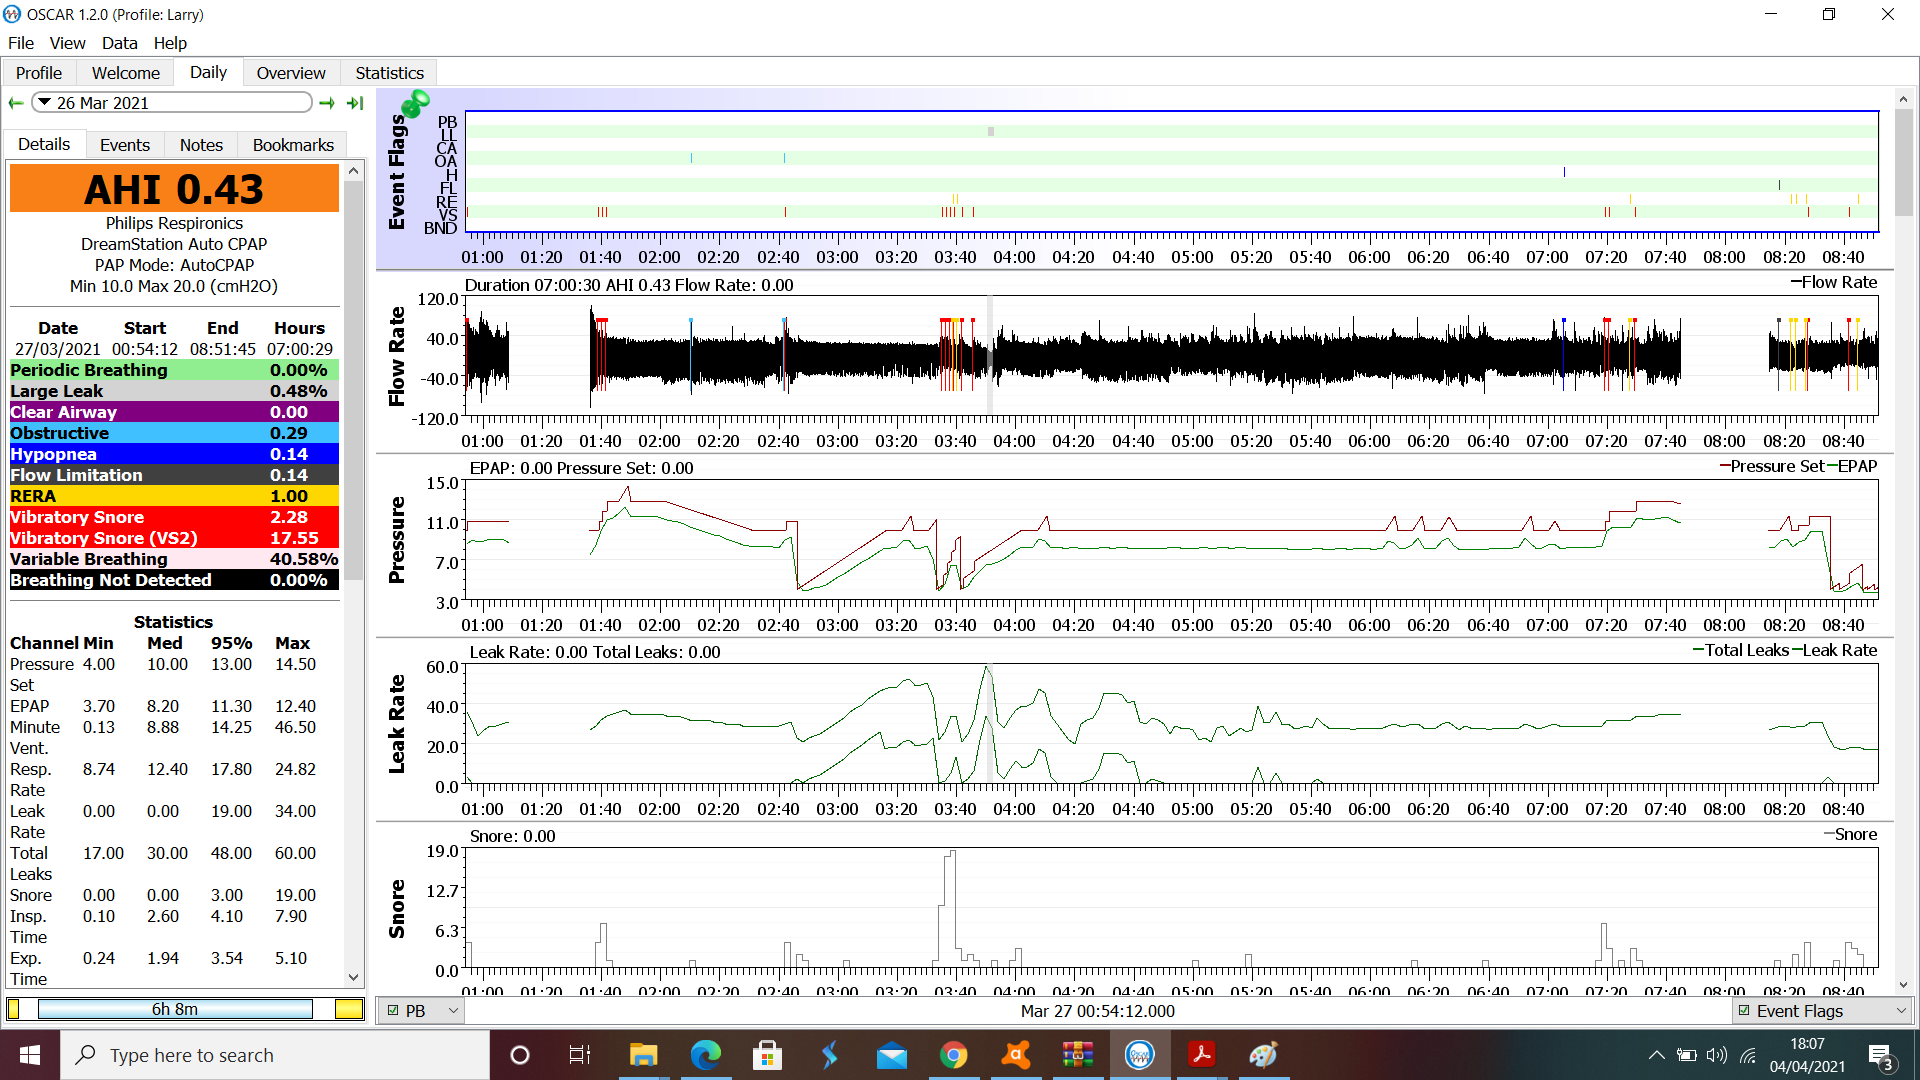Viewport: 1920px width, 1080px height.
Task: Click the green pin on Event Flags graph
Action: point(415,102)
